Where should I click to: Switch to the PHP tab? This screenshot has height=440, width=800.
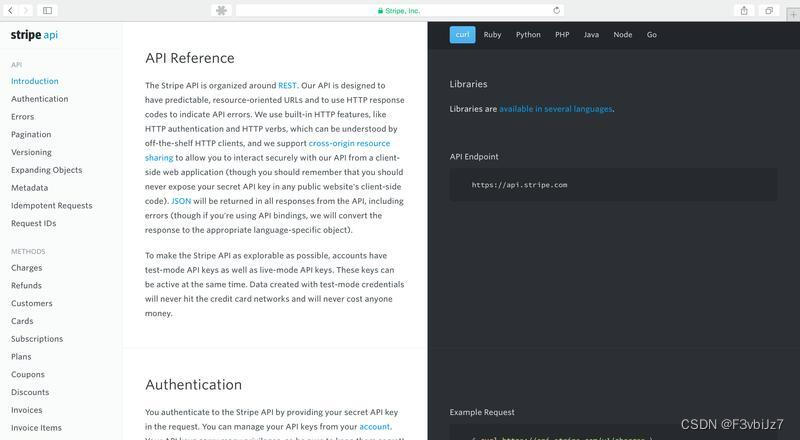tap(562, 35)
